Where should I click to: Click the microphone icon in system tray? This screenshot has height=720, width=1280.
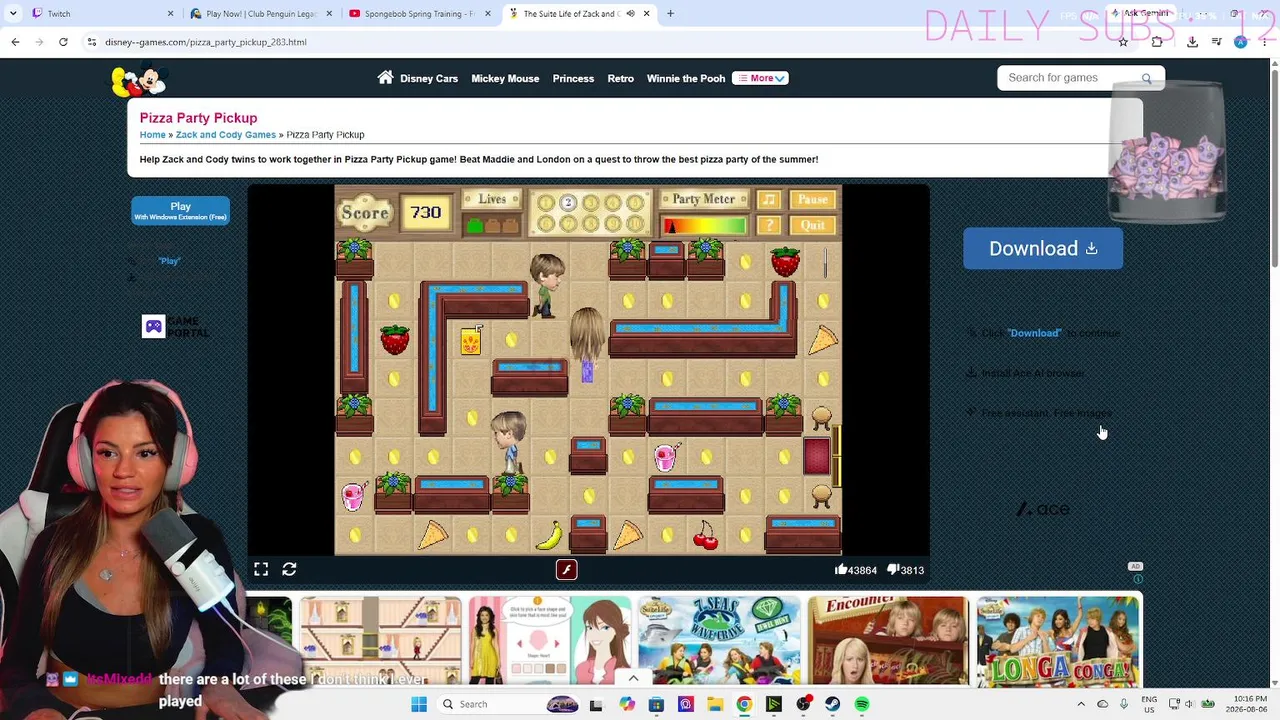[x=1124, y=704]
